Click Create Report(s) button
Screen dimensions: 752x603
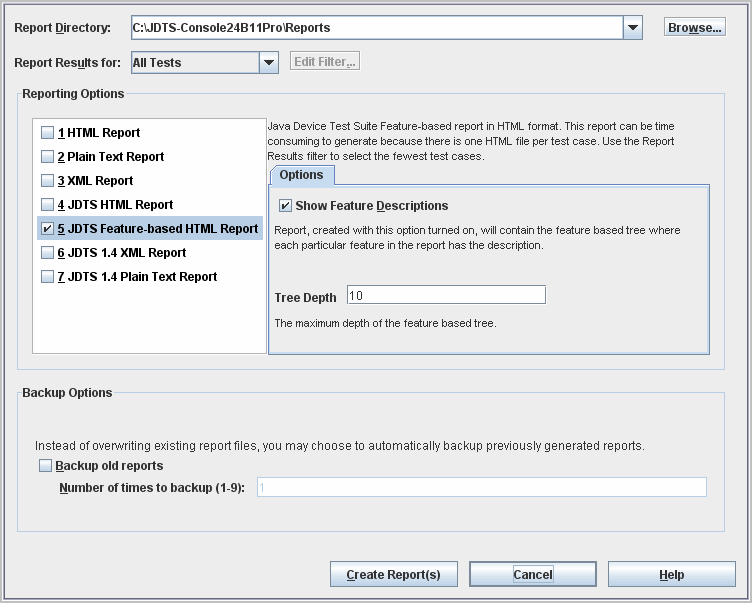point(394,574)
